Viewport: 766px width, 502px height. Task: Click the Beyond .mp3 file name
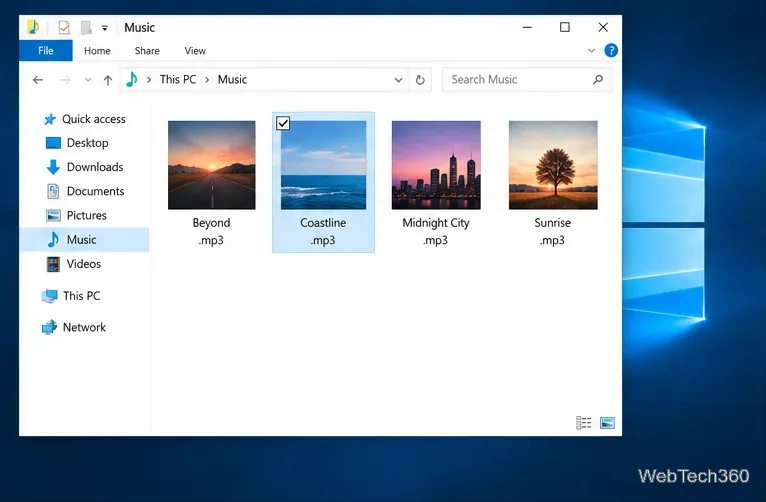[211, 231]
